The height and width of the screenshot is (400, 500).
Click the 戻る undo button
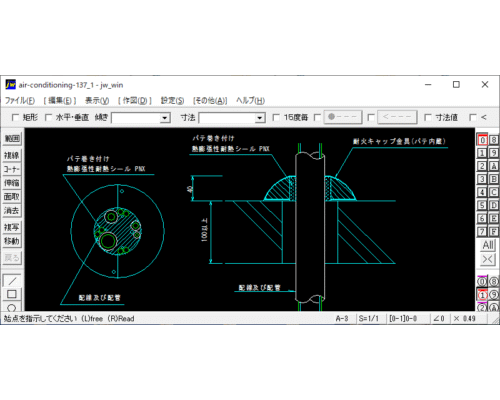tap(12, 257)
